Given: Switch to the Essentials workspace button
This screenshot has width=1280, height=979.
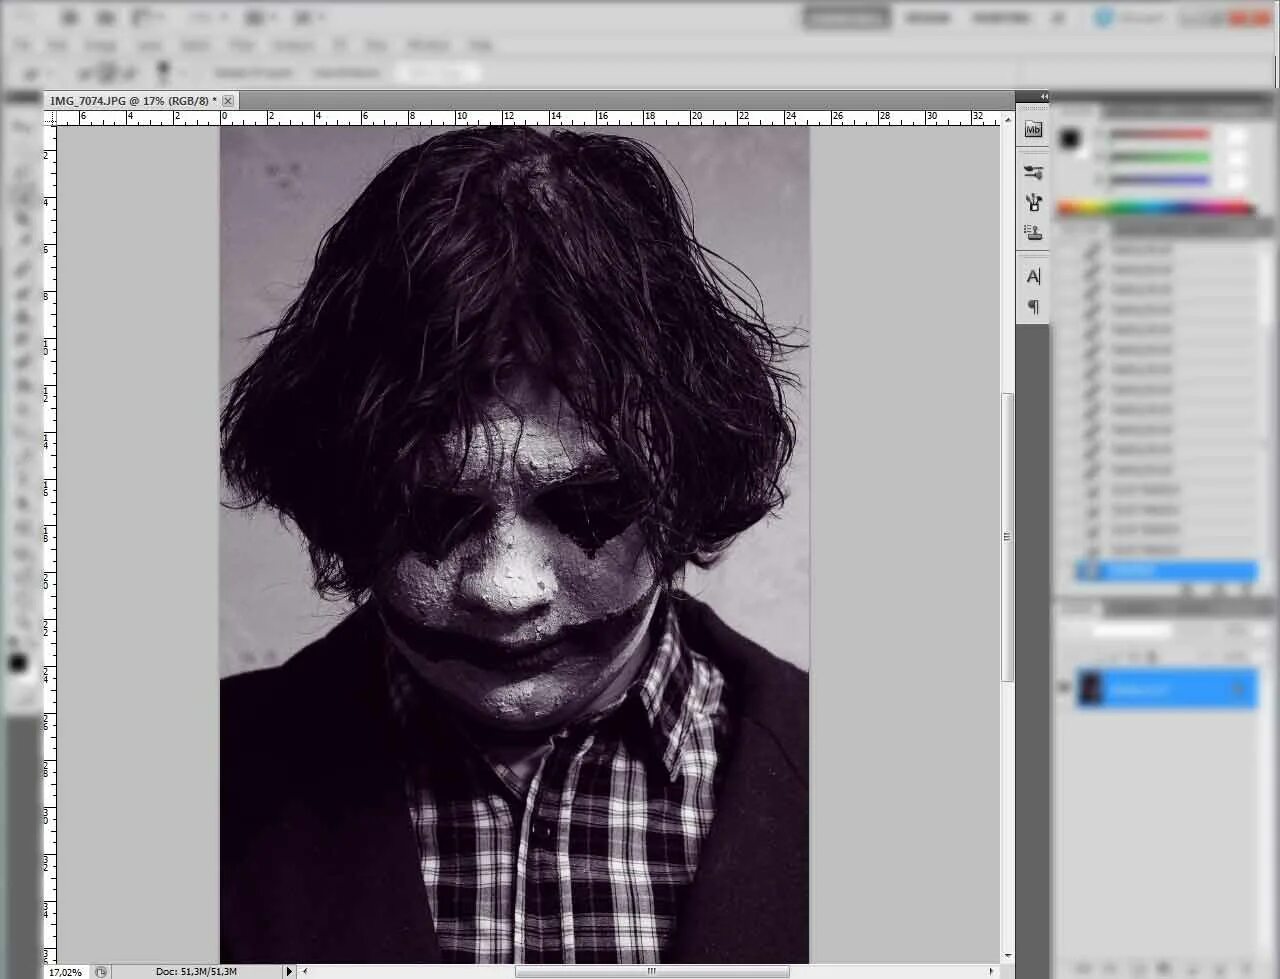Looking at the screenshot, I should point(846,18).
